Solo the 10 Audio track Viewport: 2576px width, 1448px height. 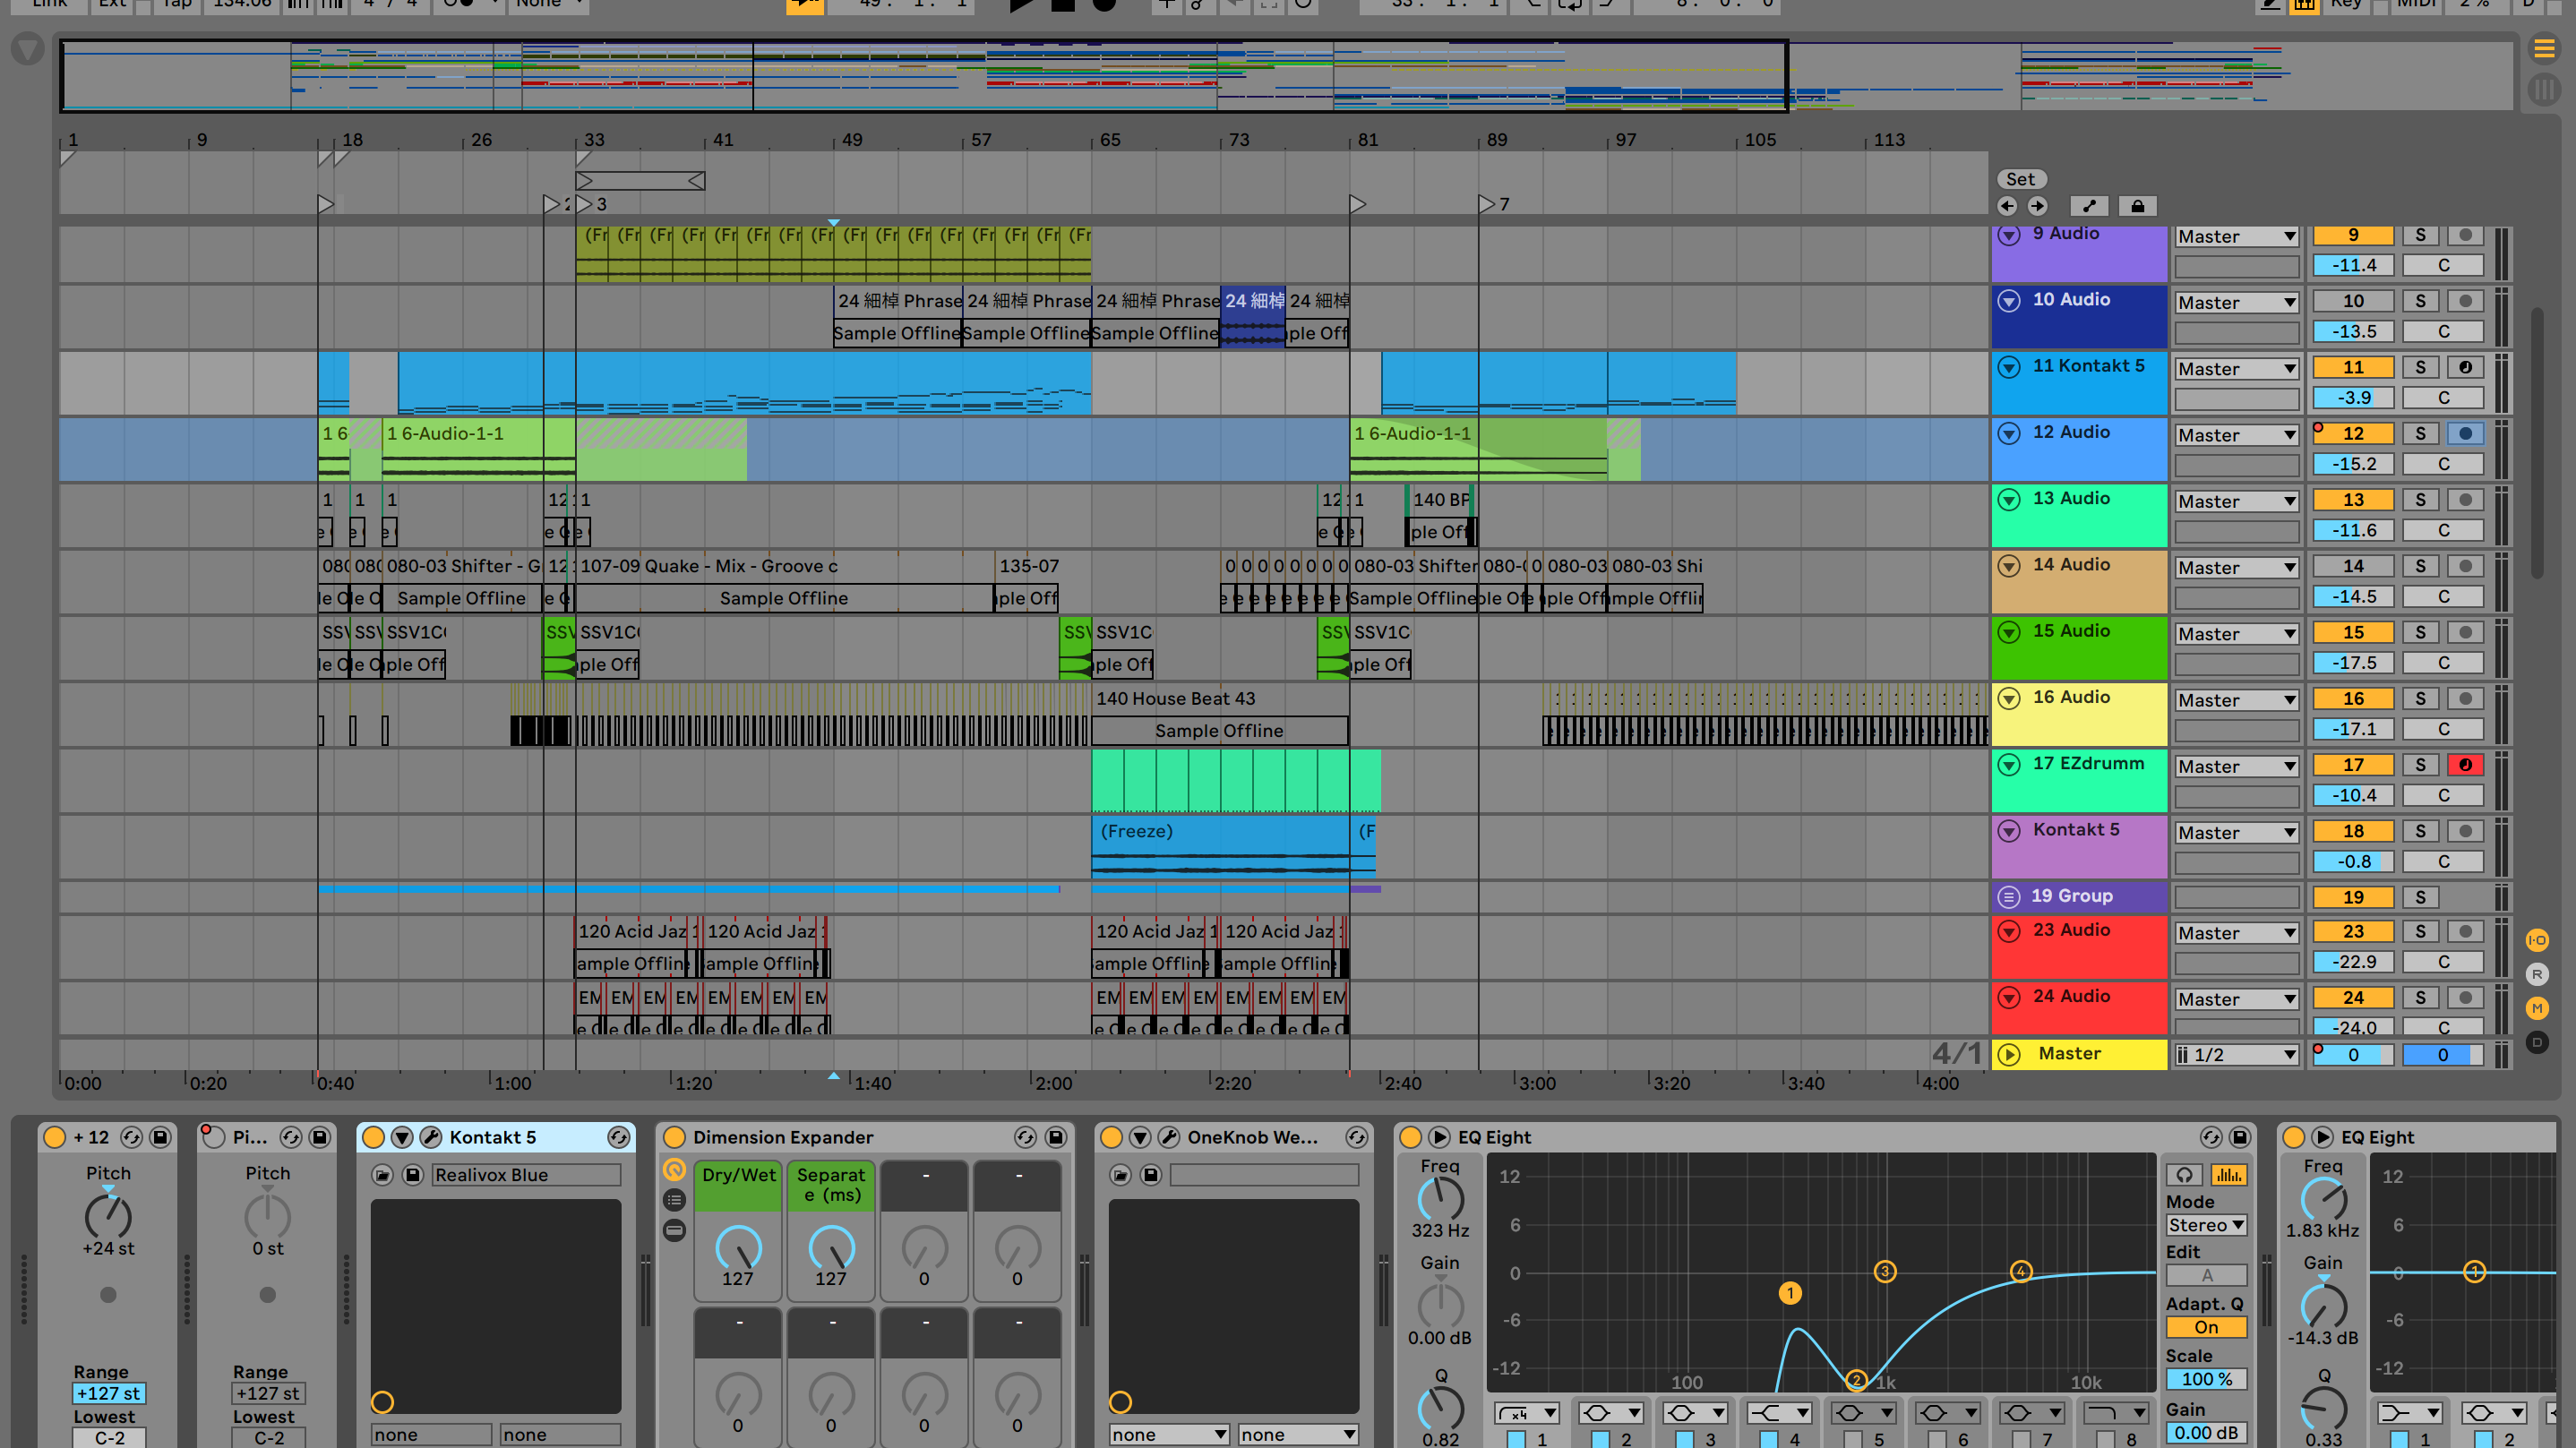pyautogui.click(x=2421, y=301)
